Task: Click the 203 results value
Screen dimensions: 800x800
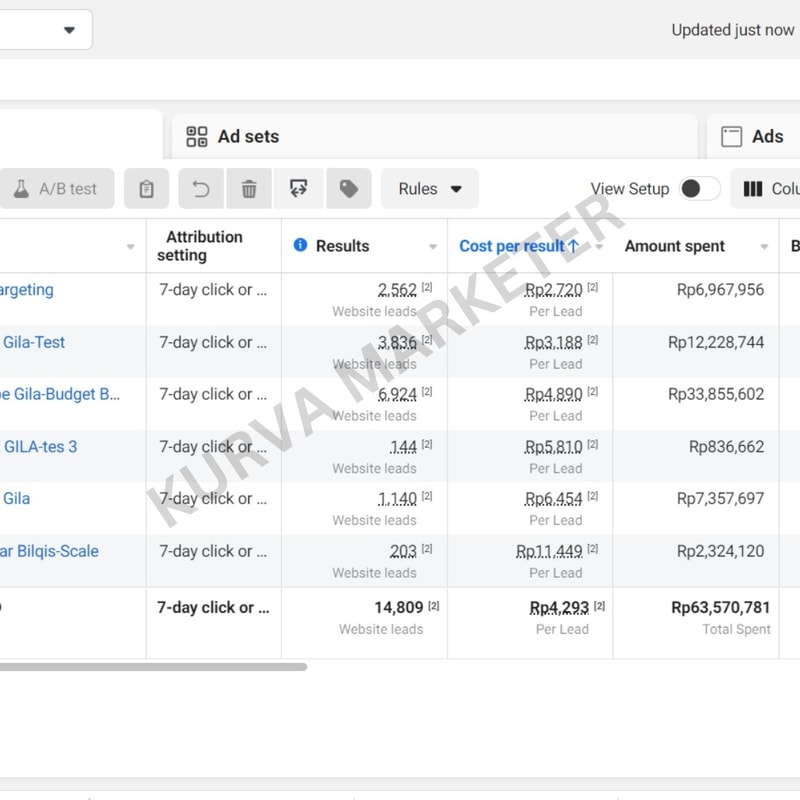Action: (x=403, y=552)
